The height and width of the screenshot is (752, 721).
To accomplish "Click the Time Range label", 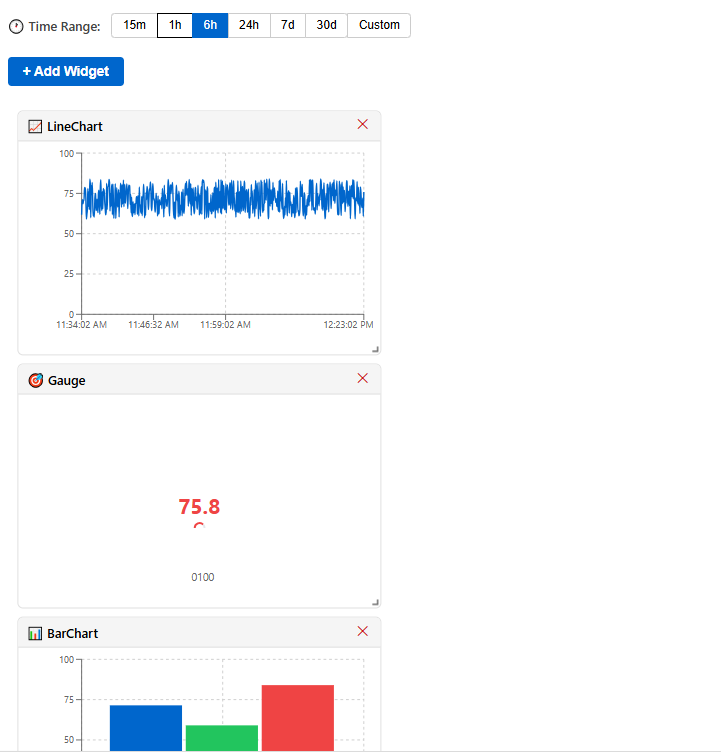I will [64, 26].
